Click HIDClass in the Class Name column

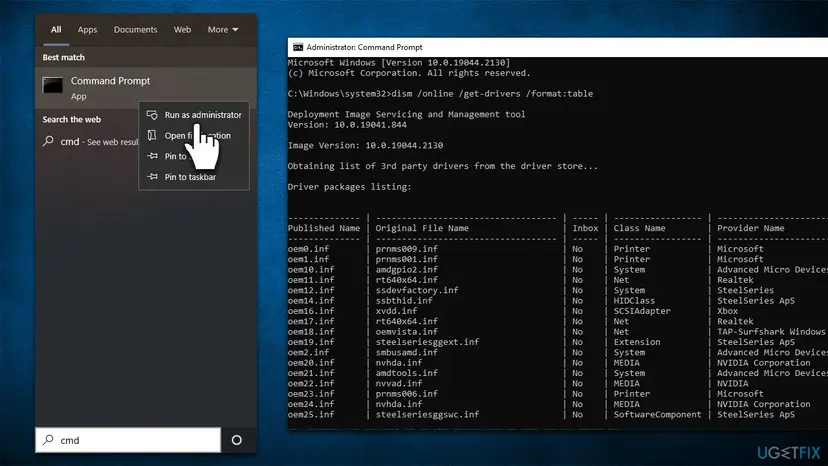tap(634, 301)
